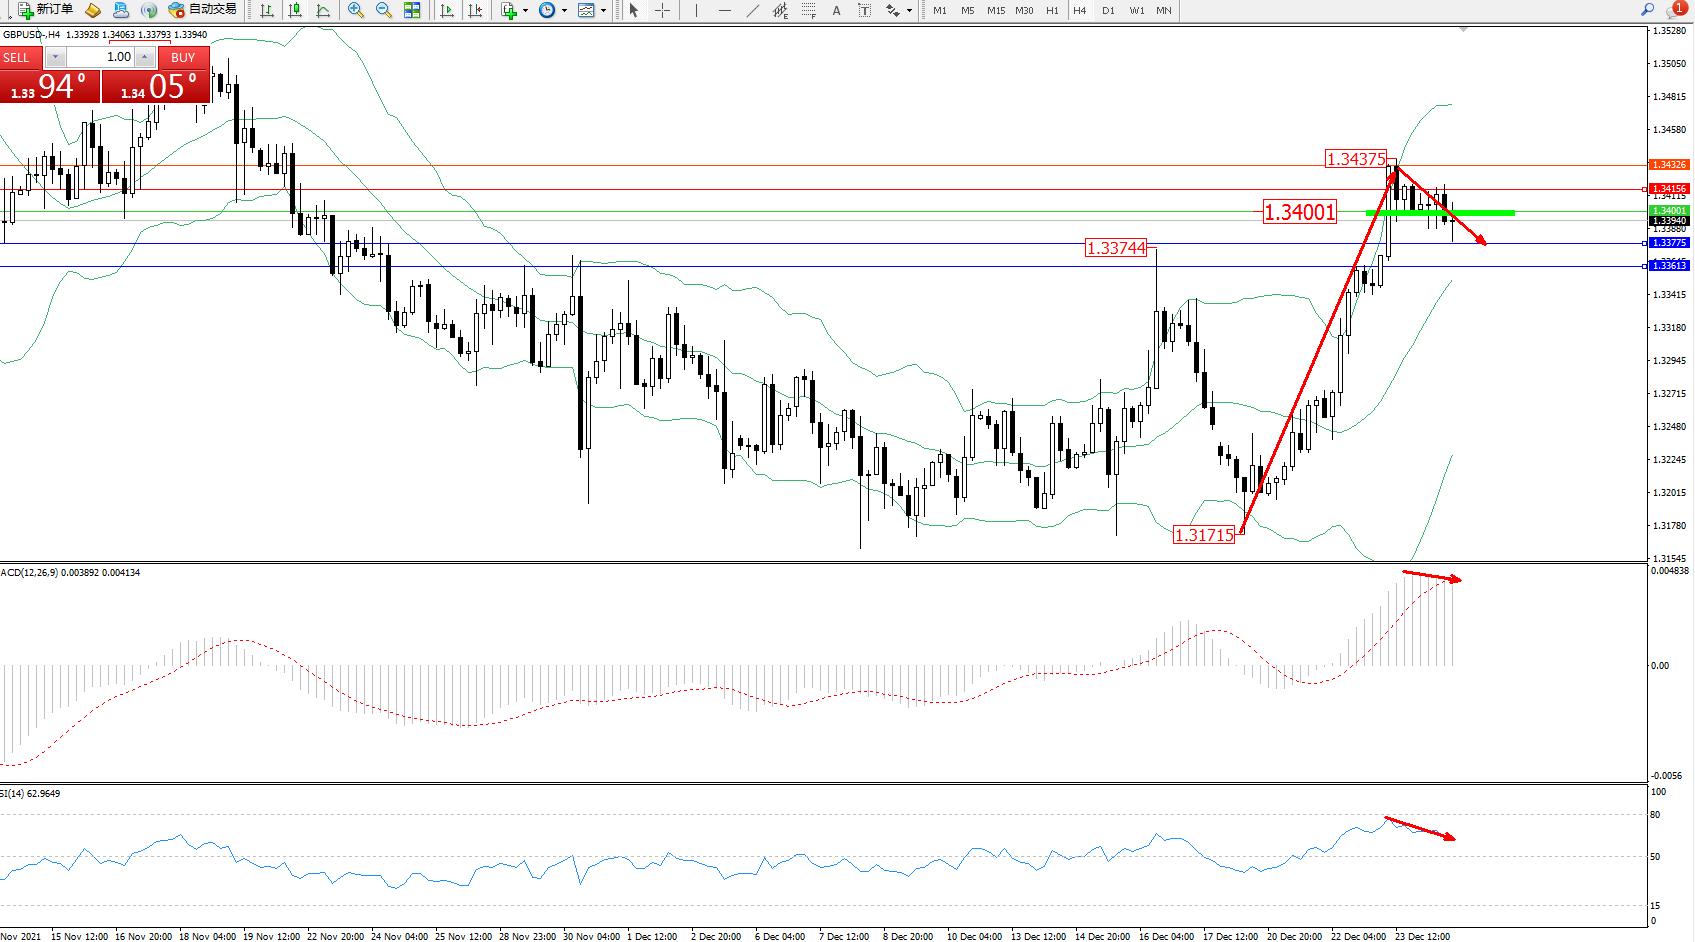Switch to the D1 timeframe
This screenshot has height=942, width=1695.
coord(1108,10)
